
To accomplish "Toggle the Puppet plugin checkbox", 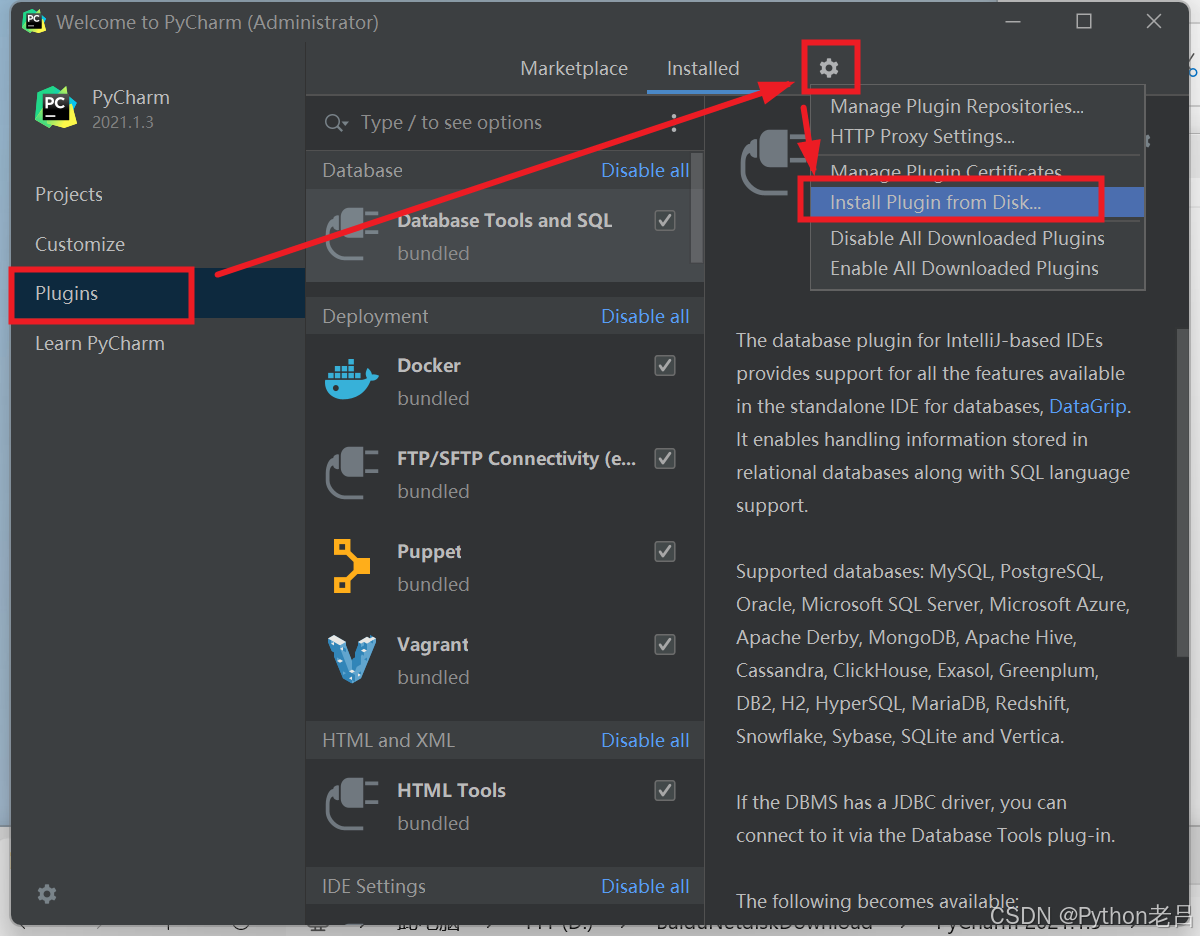I will [x=665, y=551].
